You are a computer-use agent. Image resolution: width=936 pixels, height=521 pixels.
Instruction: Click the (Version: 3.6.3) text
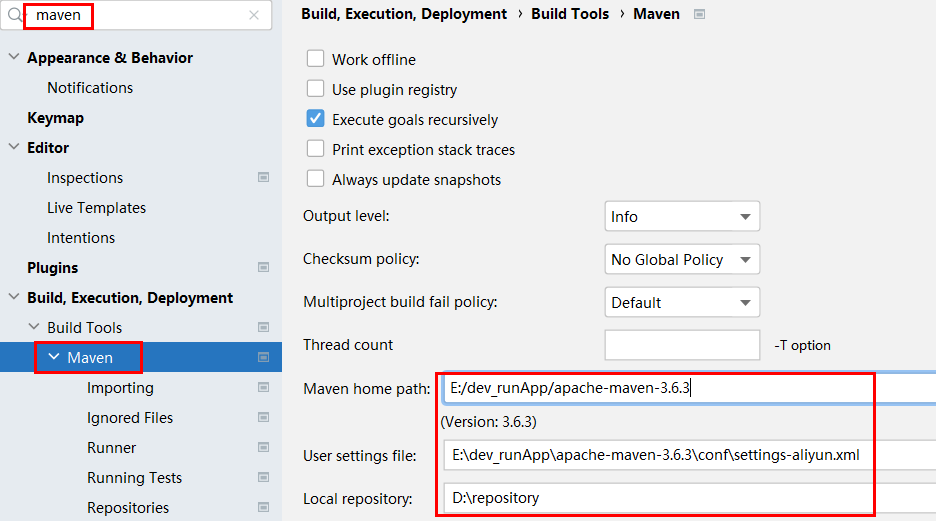click(488, 422)
